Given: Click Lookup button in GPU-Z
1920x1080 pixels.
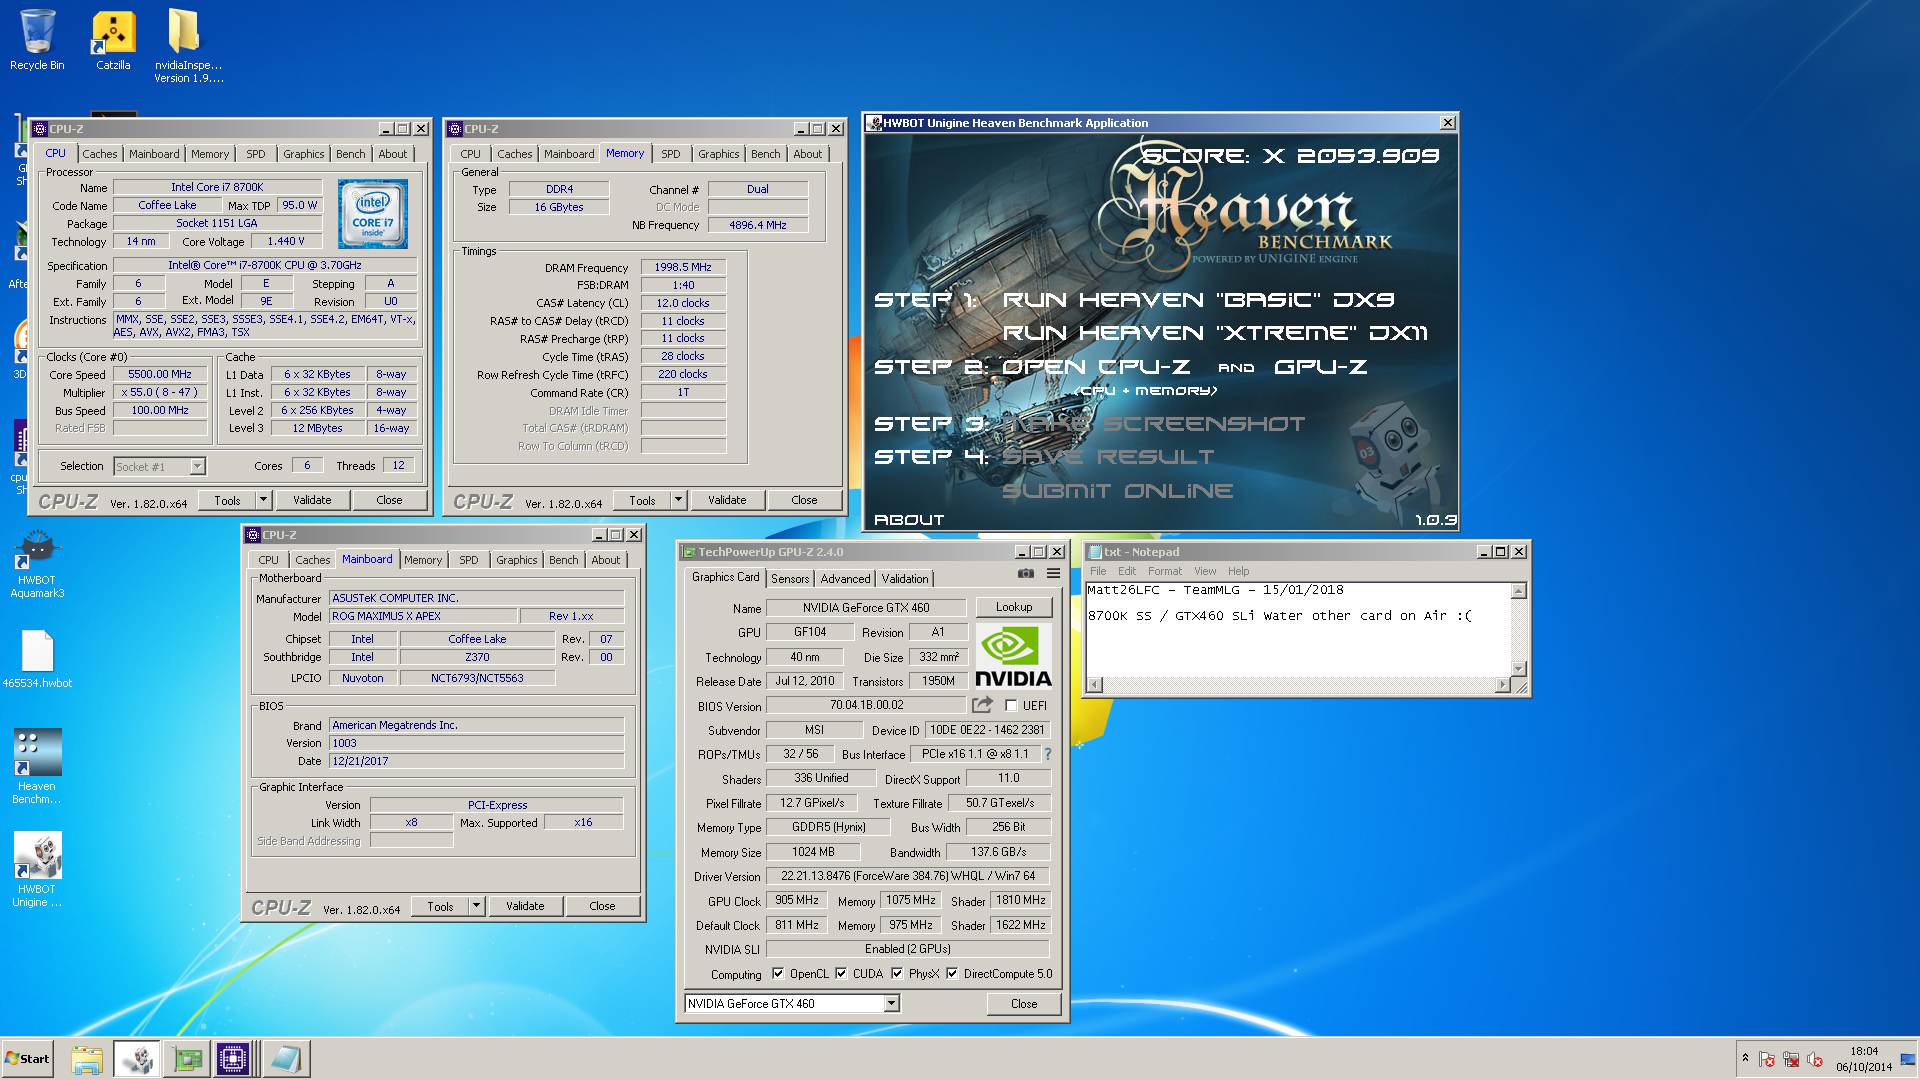Looking at the screenshot, I should tap(1013, 607).
